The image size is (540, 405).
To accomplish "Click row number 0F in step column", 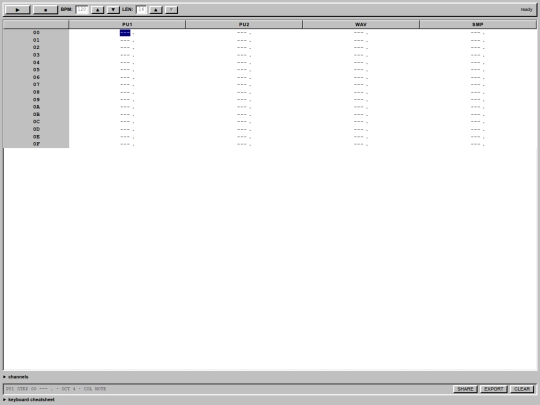I will pos(36,144).
